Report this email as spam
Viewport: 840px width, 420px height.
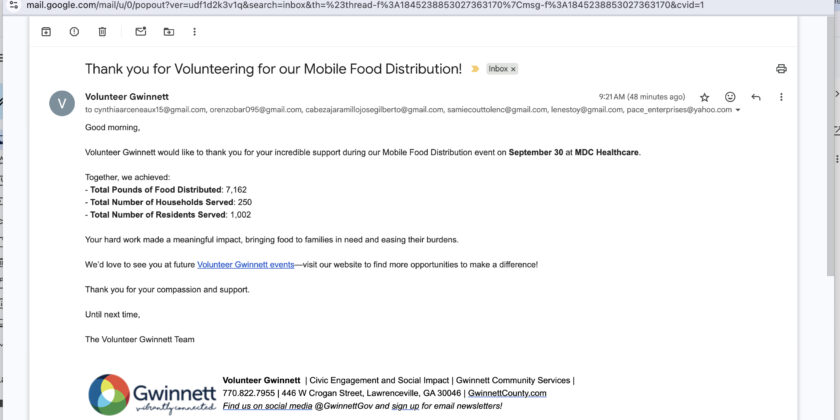[x=74, y=32]
